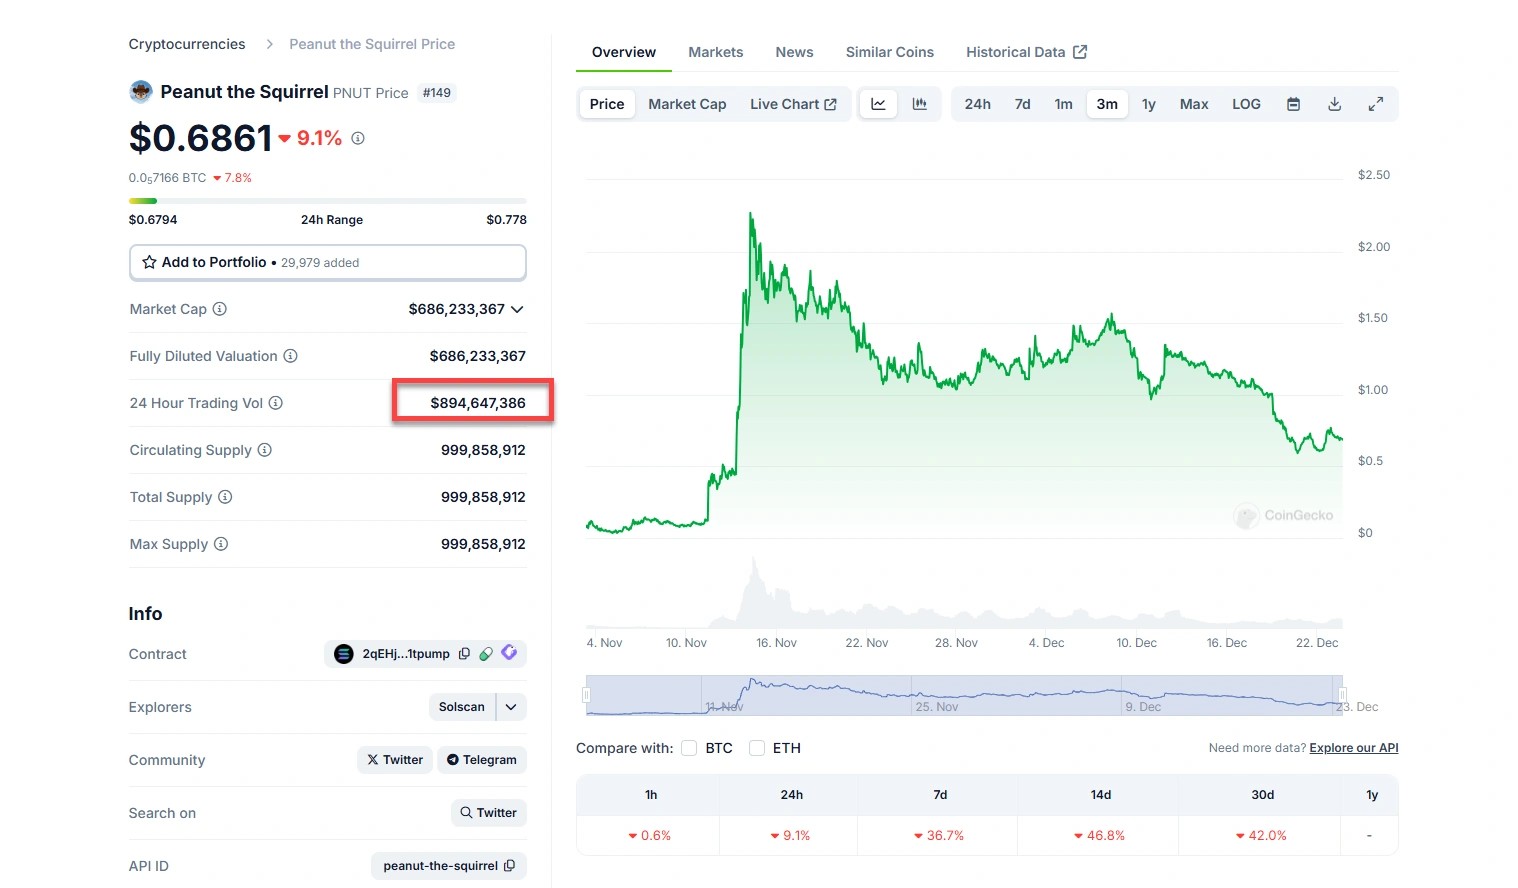Expand the Market Cap chevron
Viewport: 1518px width, 888px height.
pos(517,309)
